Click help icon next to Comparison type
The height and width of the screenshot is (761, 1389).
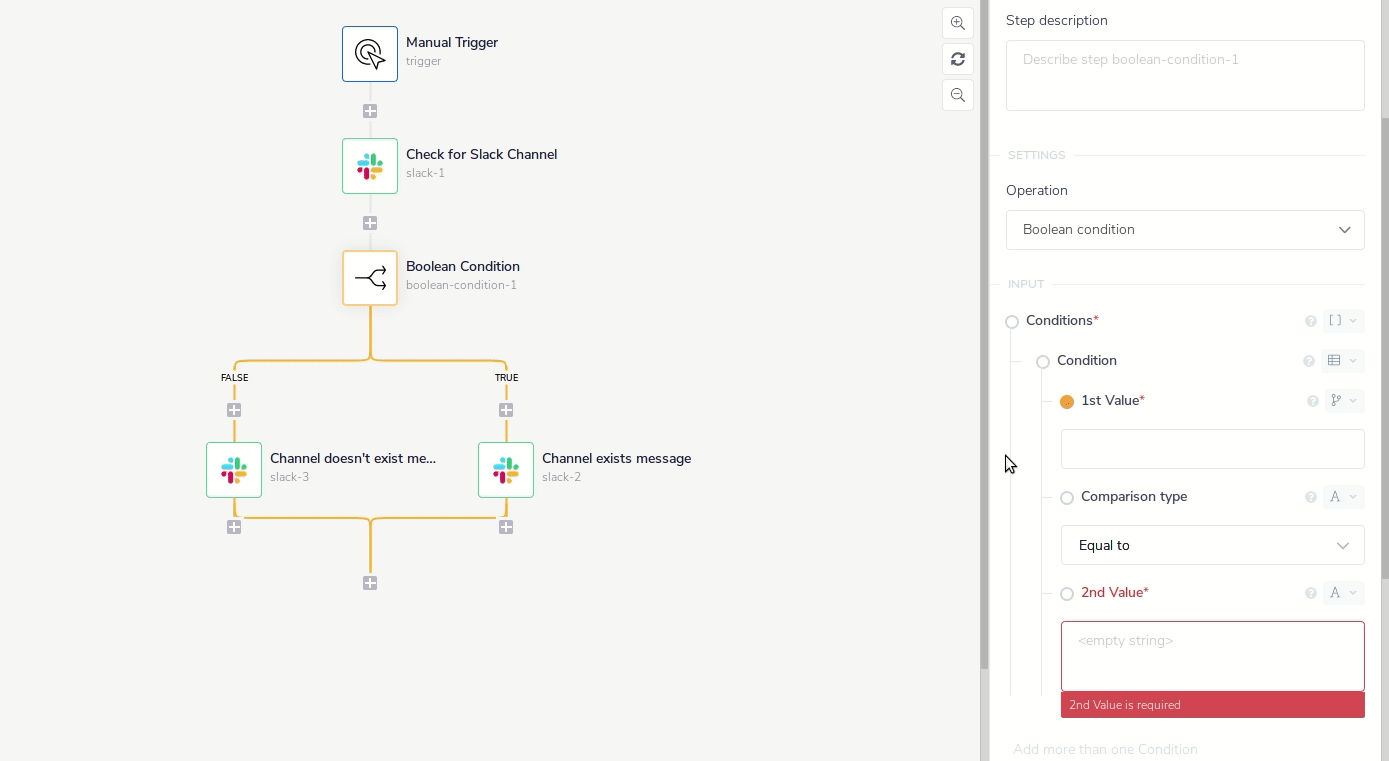point(1311,497)
